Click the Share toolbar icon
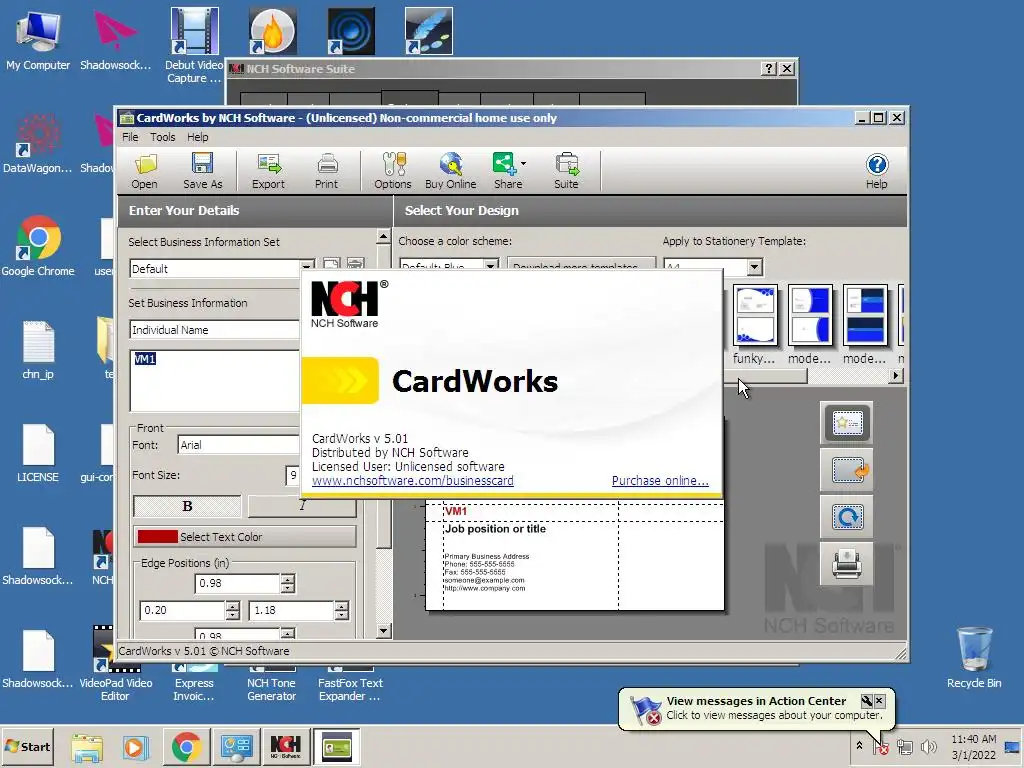The image size is (1024, 768). (x=506, y=172)
